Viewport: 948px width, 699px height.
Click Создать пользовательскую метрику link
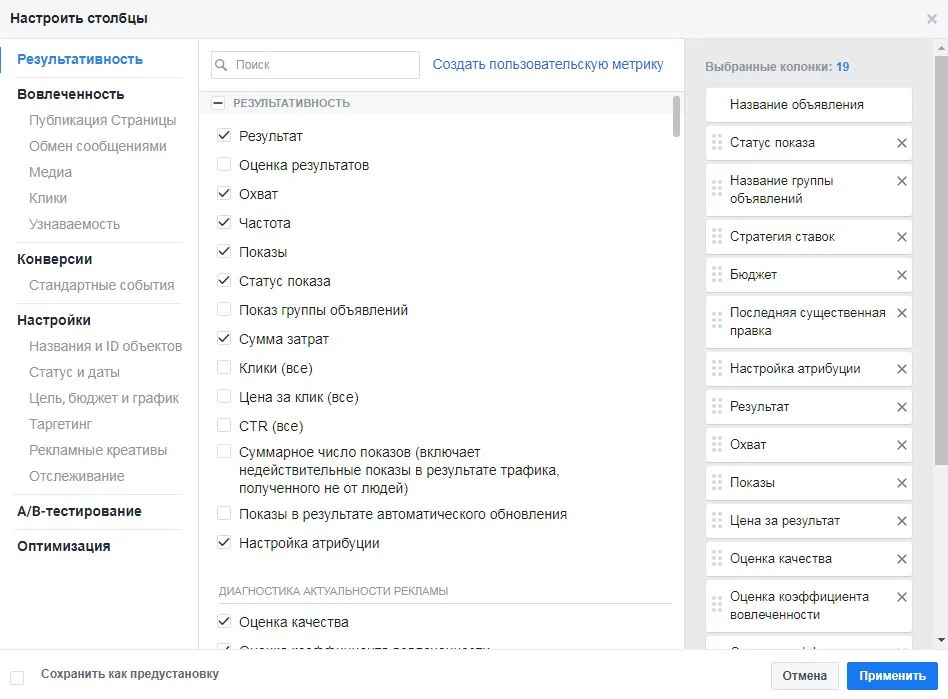tap(547, 64)
